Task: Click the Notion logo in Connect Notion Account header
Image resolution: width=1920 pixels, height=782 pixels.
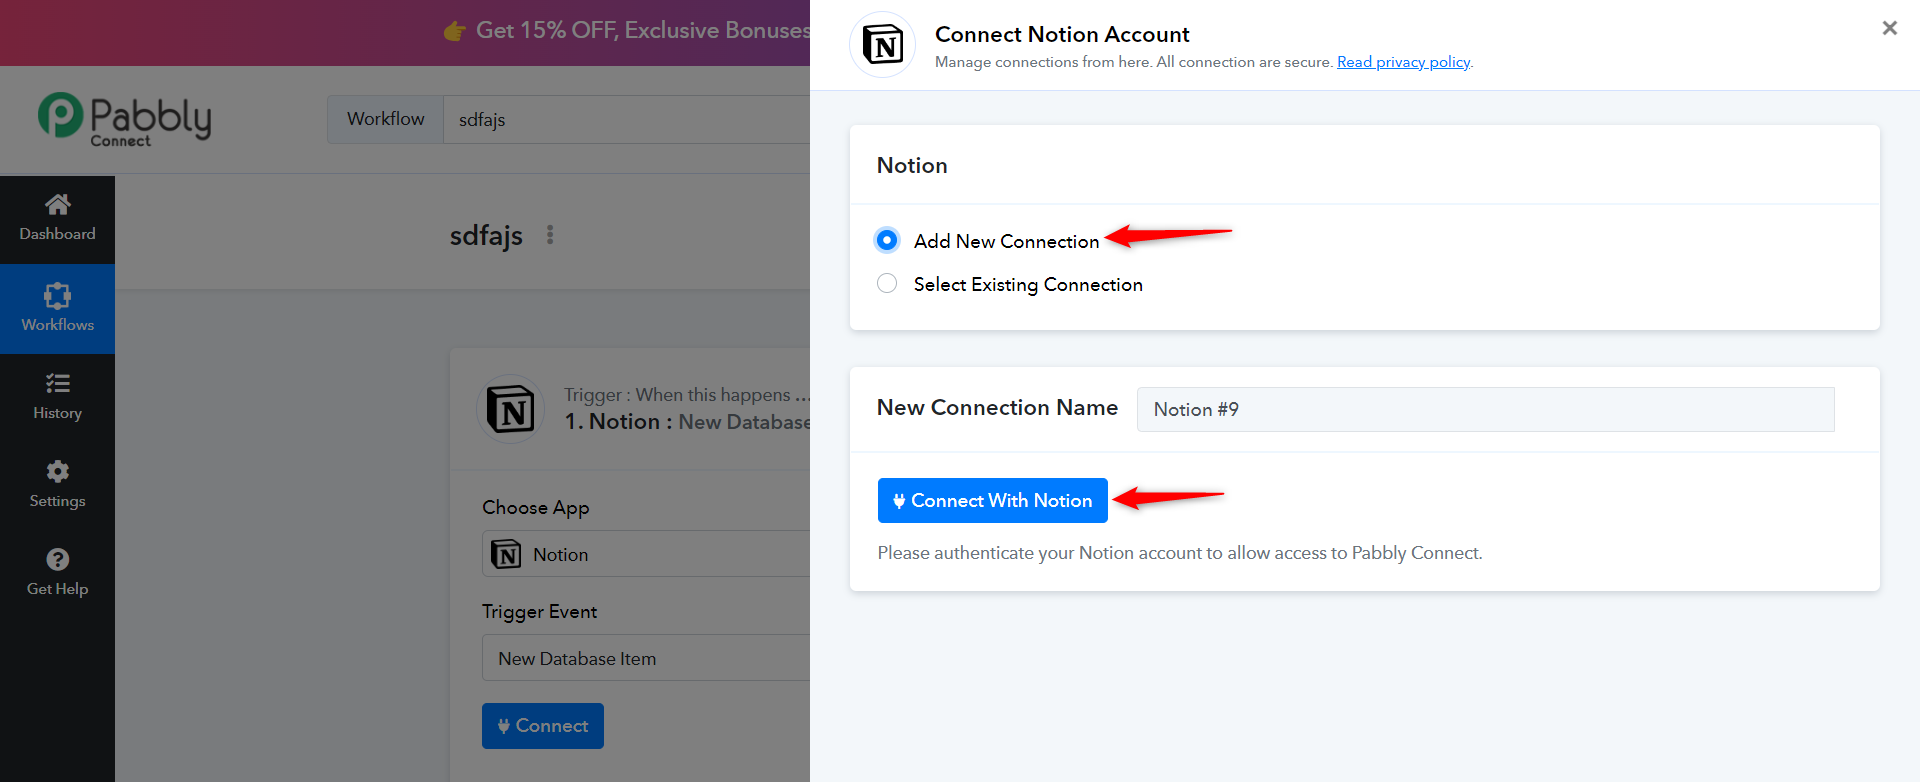Action: pyautogui.click(x=882, y=45)
